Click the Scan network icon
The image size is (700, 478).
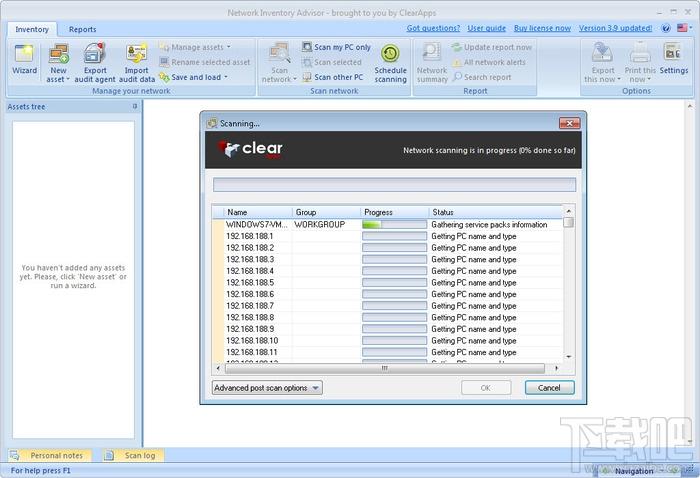click(279, 54)
